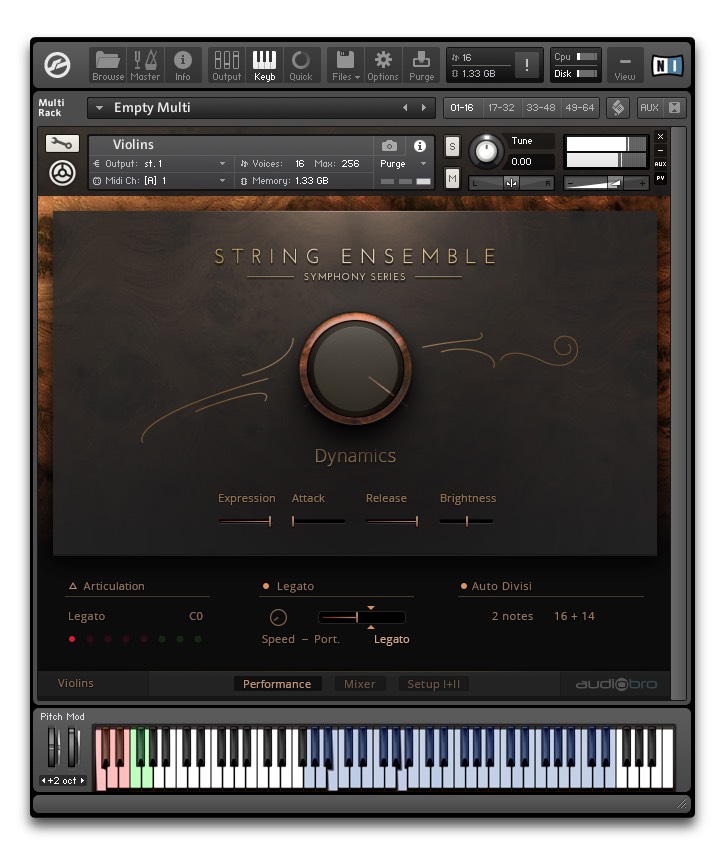This screenshot has height=854, width=726.
Task: Open the Output st. 1 dropdown
Action: pyautogui.click(x=160, y=163)
